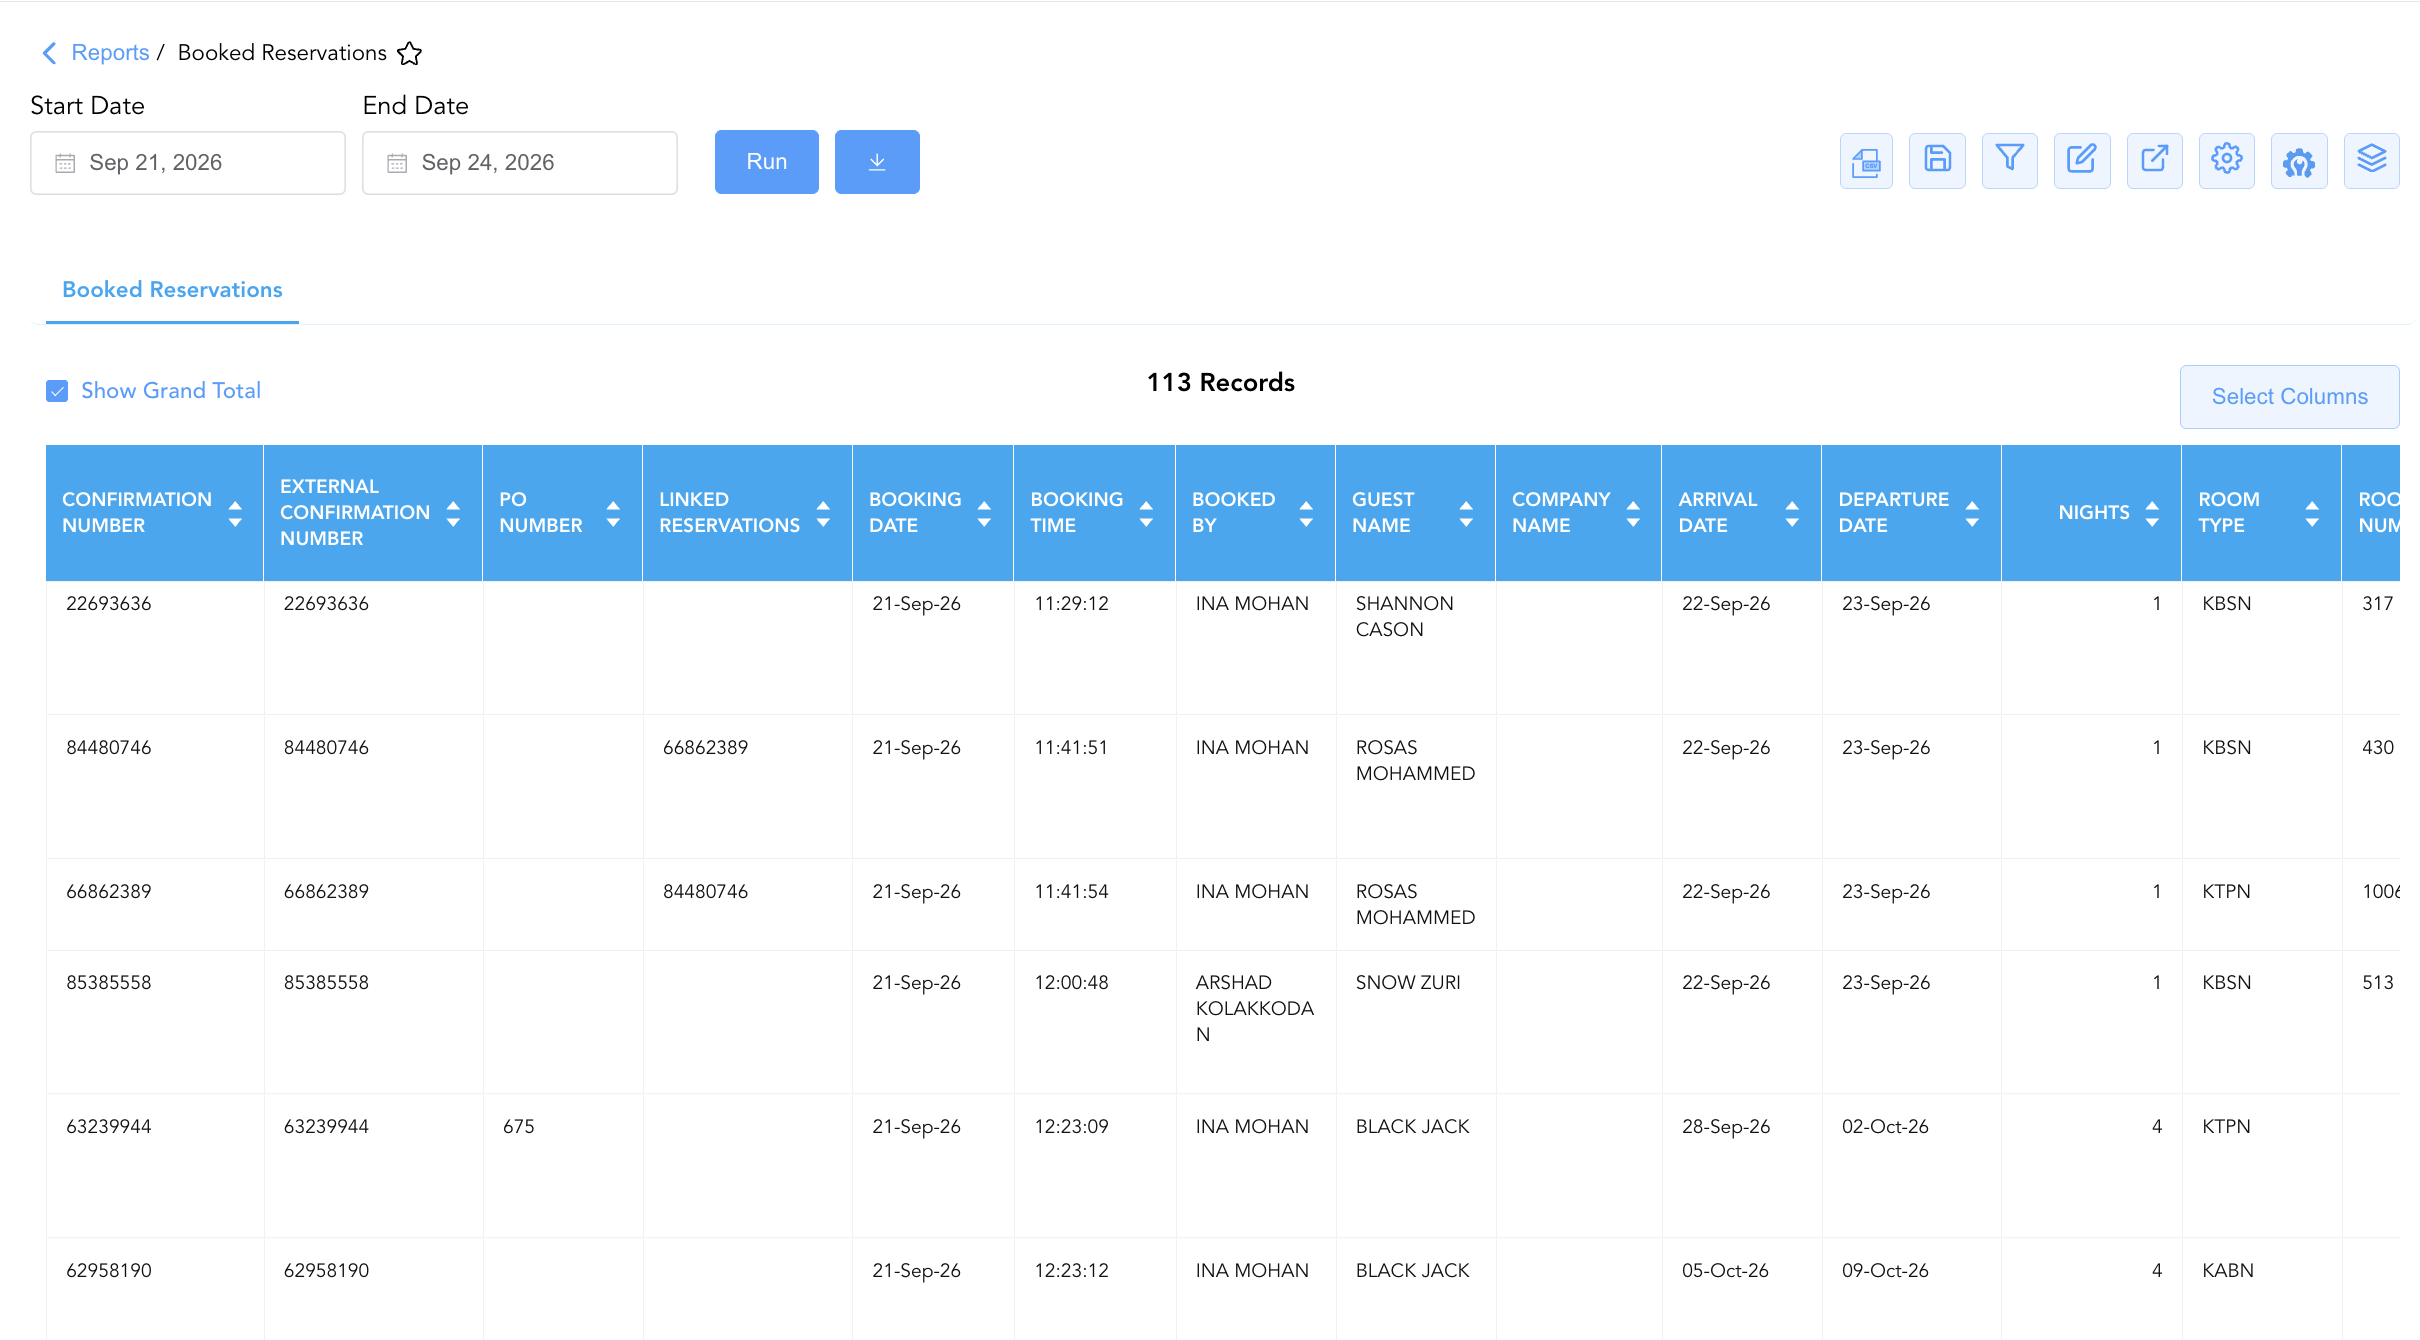Sort by Confirmation Number column arrows
Screen dimensions: 2420x1340
(x=235, y=514)
